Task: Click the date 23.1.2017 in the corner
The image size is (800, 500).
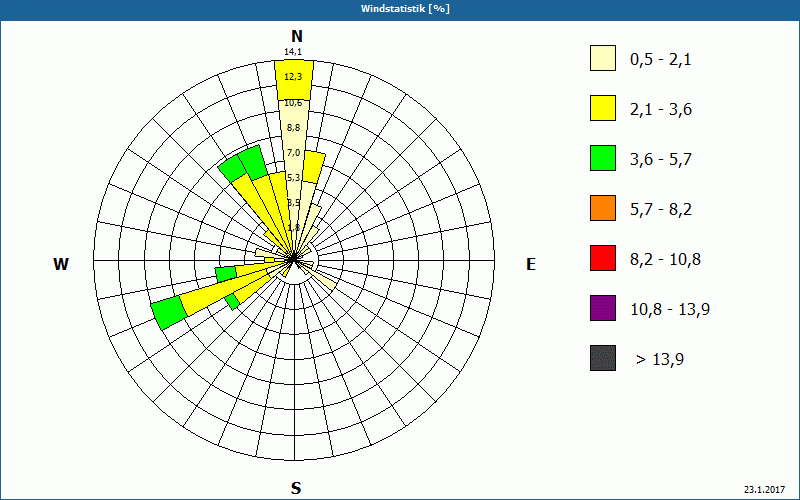Action: [764, 490]
